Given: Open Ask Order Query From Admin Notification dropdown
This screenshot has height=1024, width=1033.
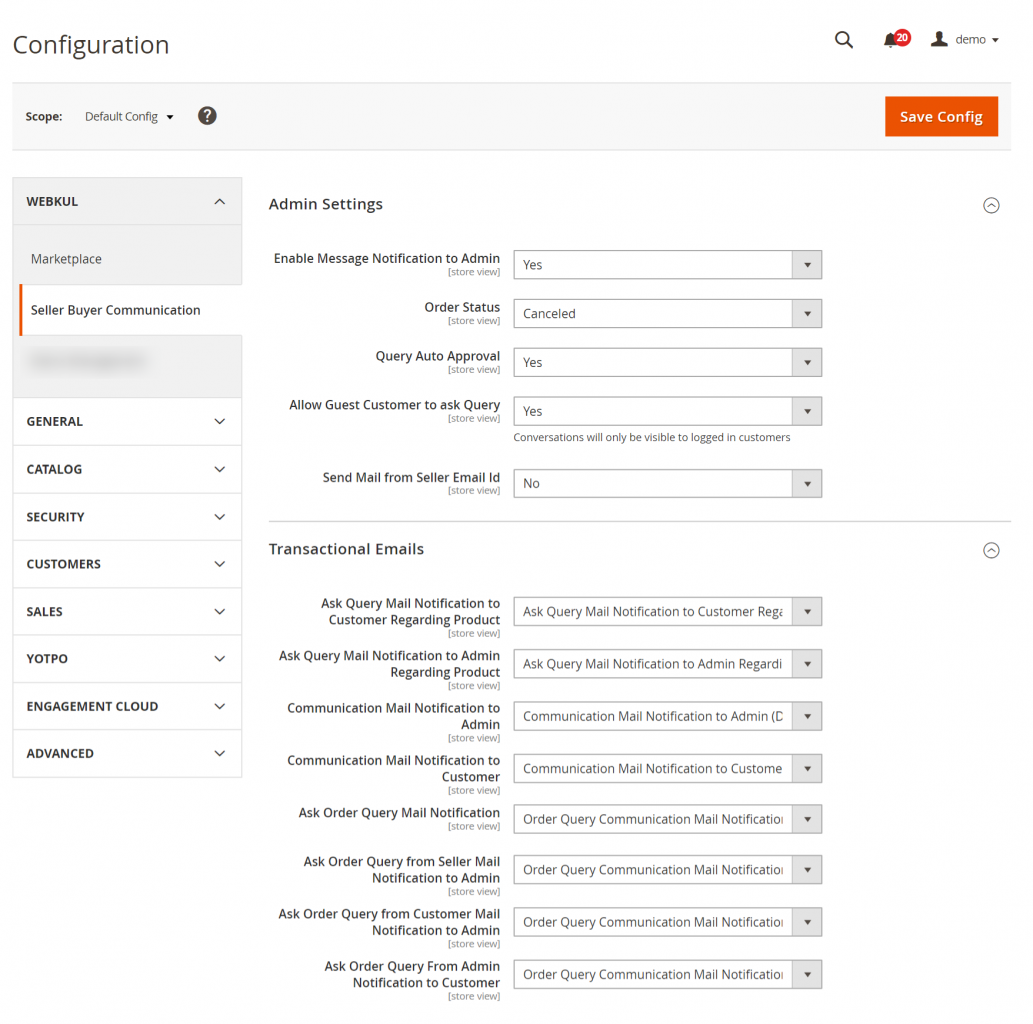Looking at the screenshot, I should (667, 975).
